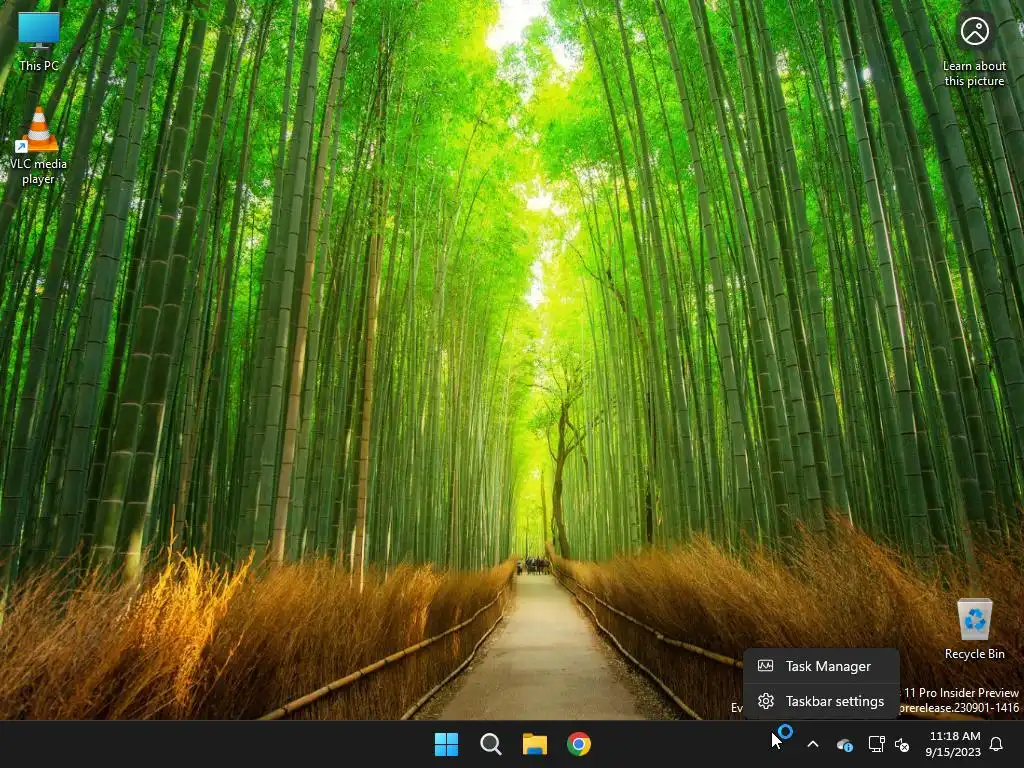Select the VLC media player shortcut
The height and width of the screenshot is (768, 1024).
[x=38, y=146]
